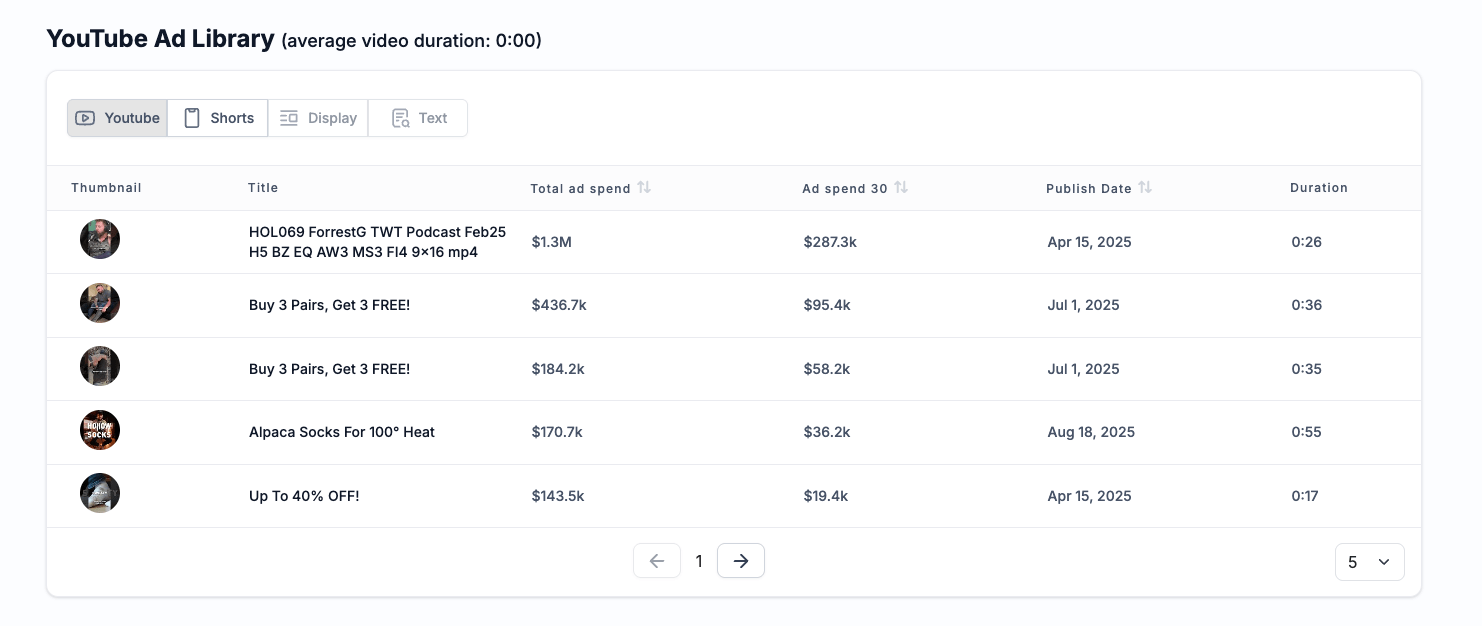
Task: Go to the next page arrow
Action: 741,561
